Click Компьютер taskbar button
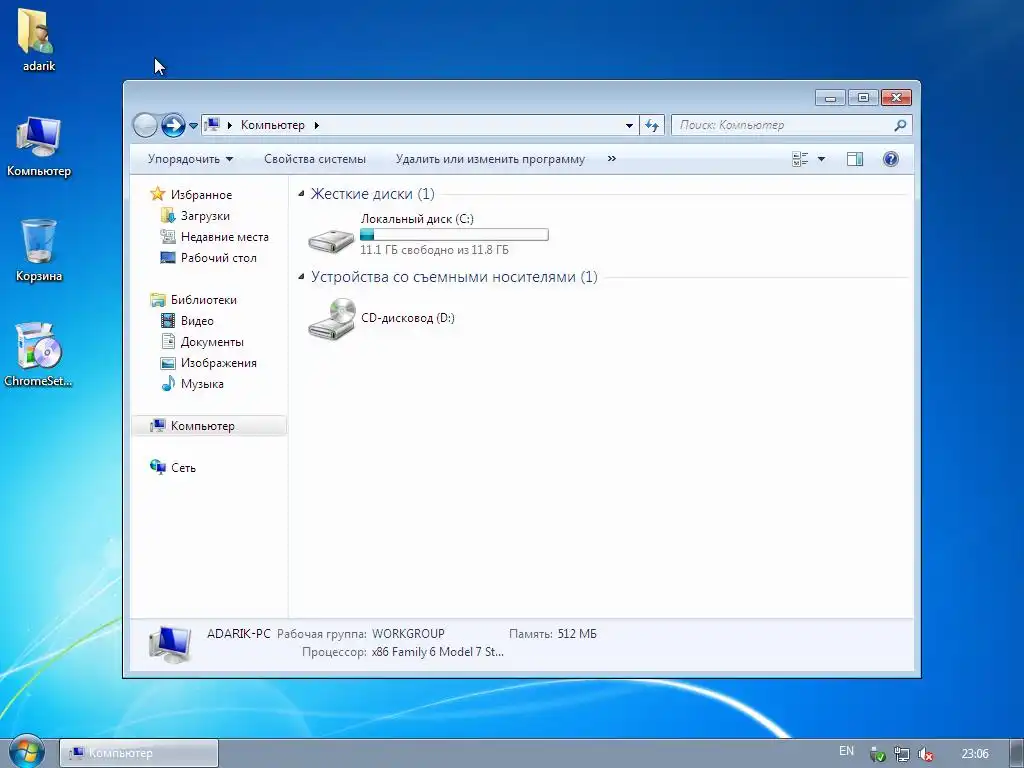1024x768 pixels. coord(139,753)
